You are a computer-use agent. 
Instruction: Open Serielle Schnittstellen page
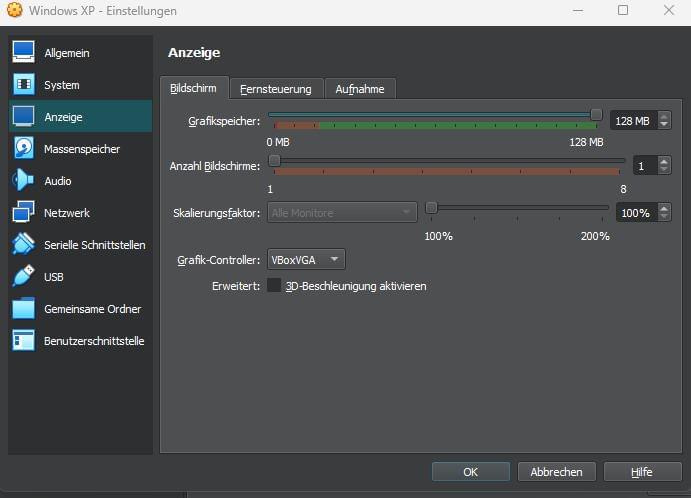80,245
